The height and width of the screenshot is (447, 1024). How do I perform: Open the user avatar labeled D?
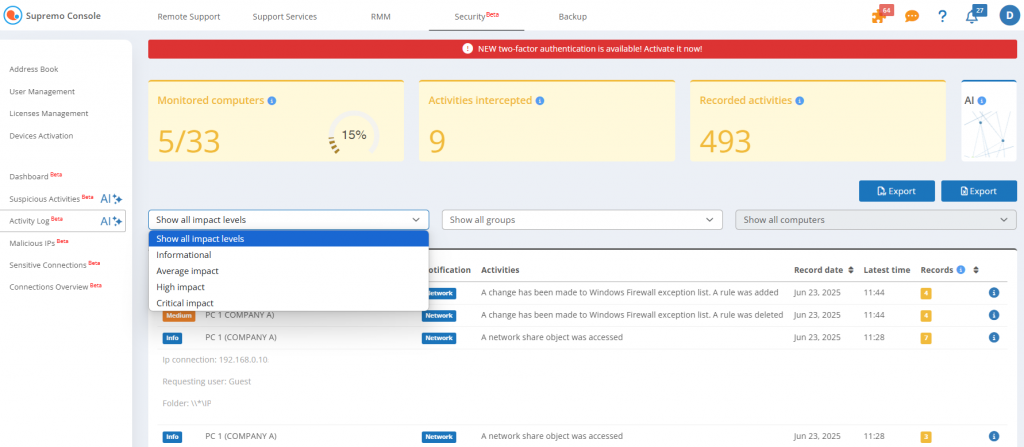tap(1009, 16)
